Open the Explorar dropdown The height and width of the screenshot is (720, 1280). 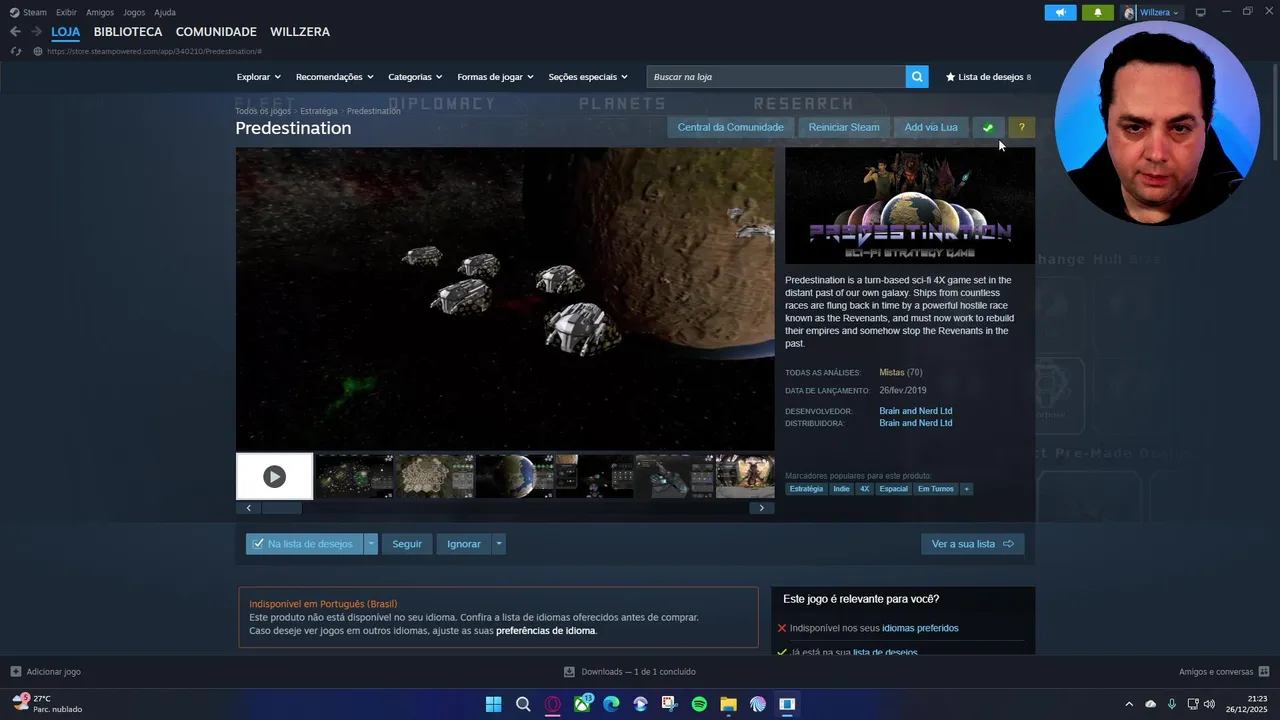coord(258,77)
